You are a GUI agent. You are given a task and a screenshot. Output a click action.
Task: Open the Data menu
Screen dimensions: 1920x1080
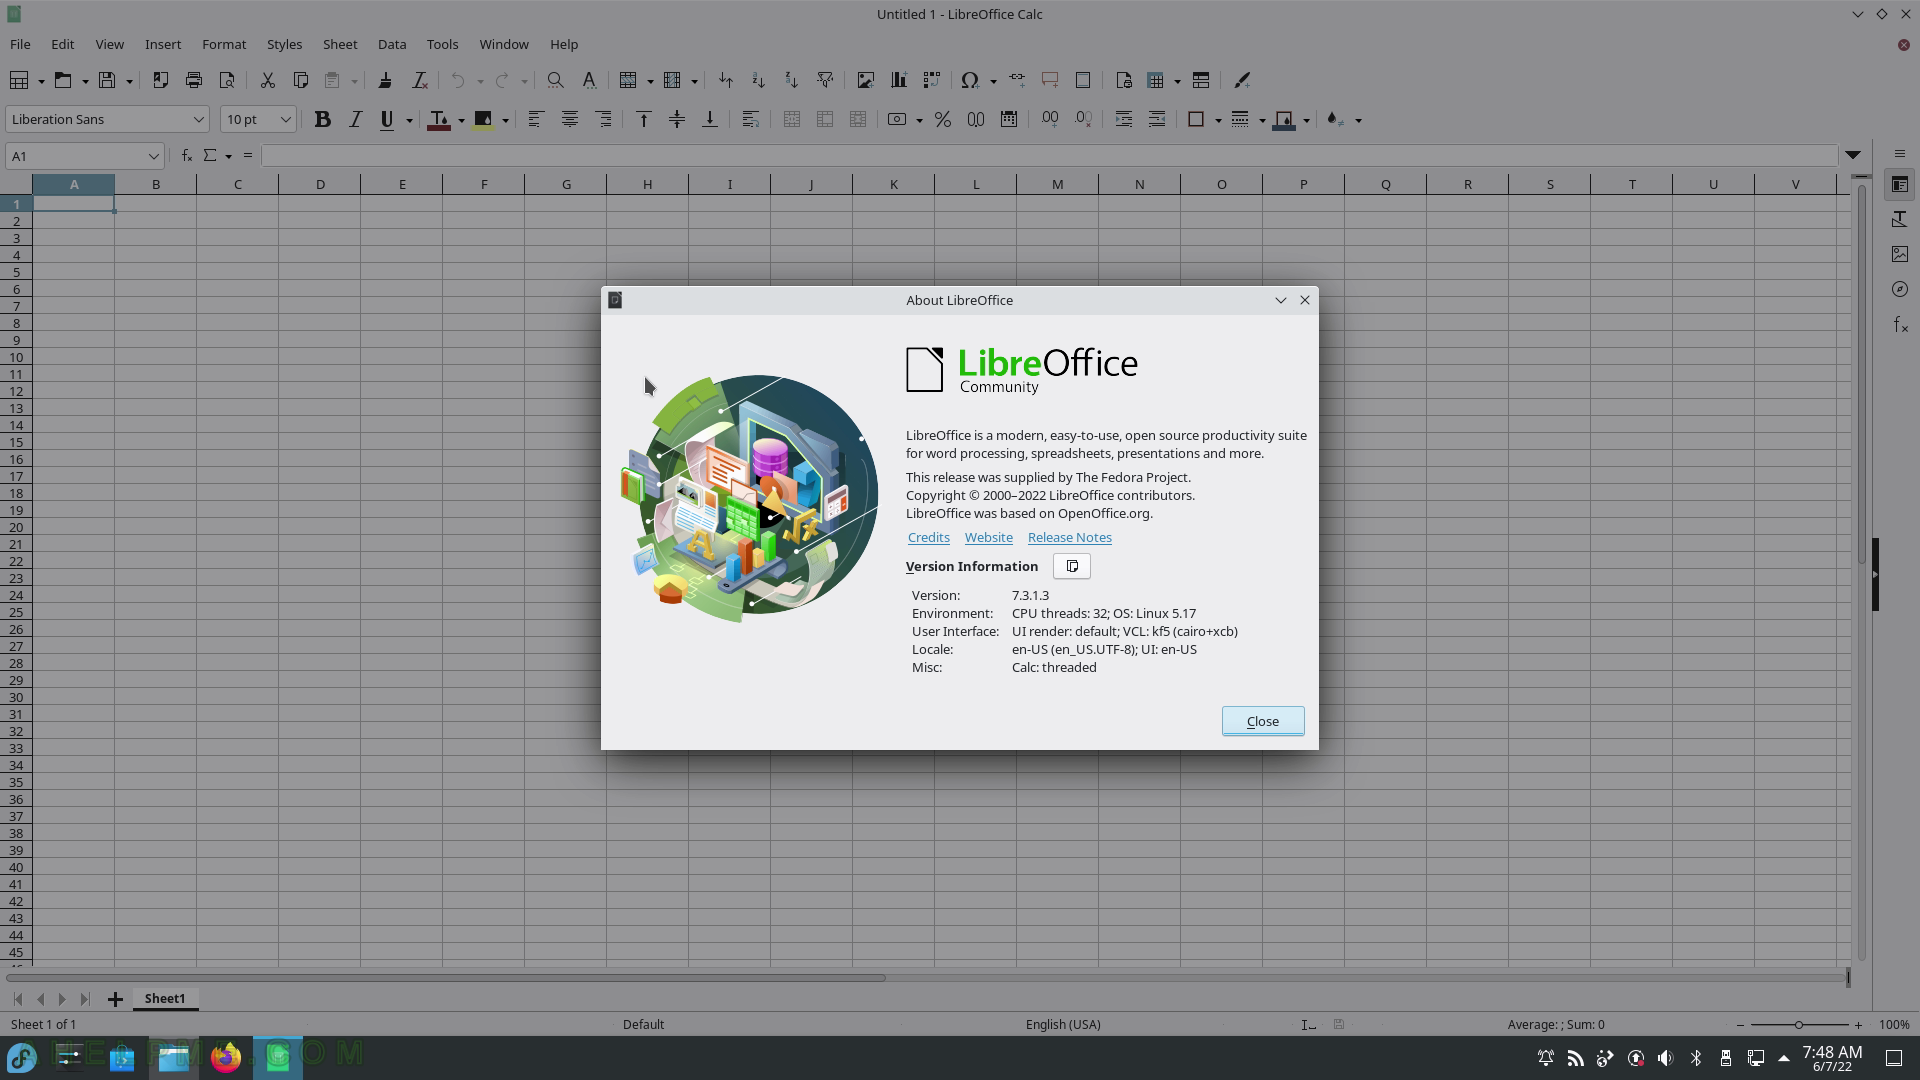tap(392, 44)
